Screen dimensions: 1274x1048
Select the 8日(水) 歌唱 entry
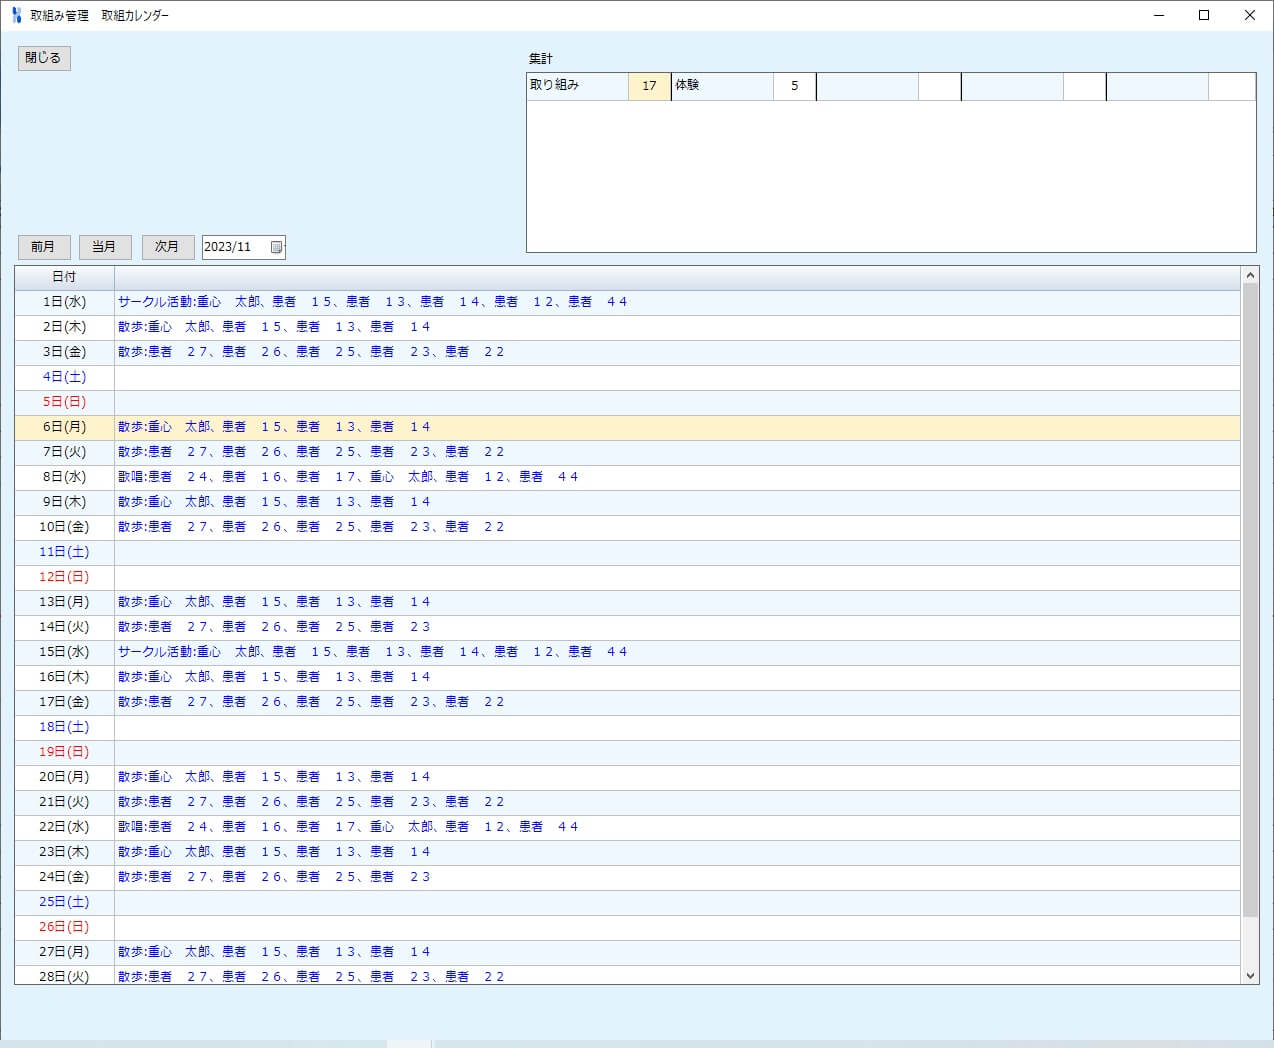tap(348, 477)
